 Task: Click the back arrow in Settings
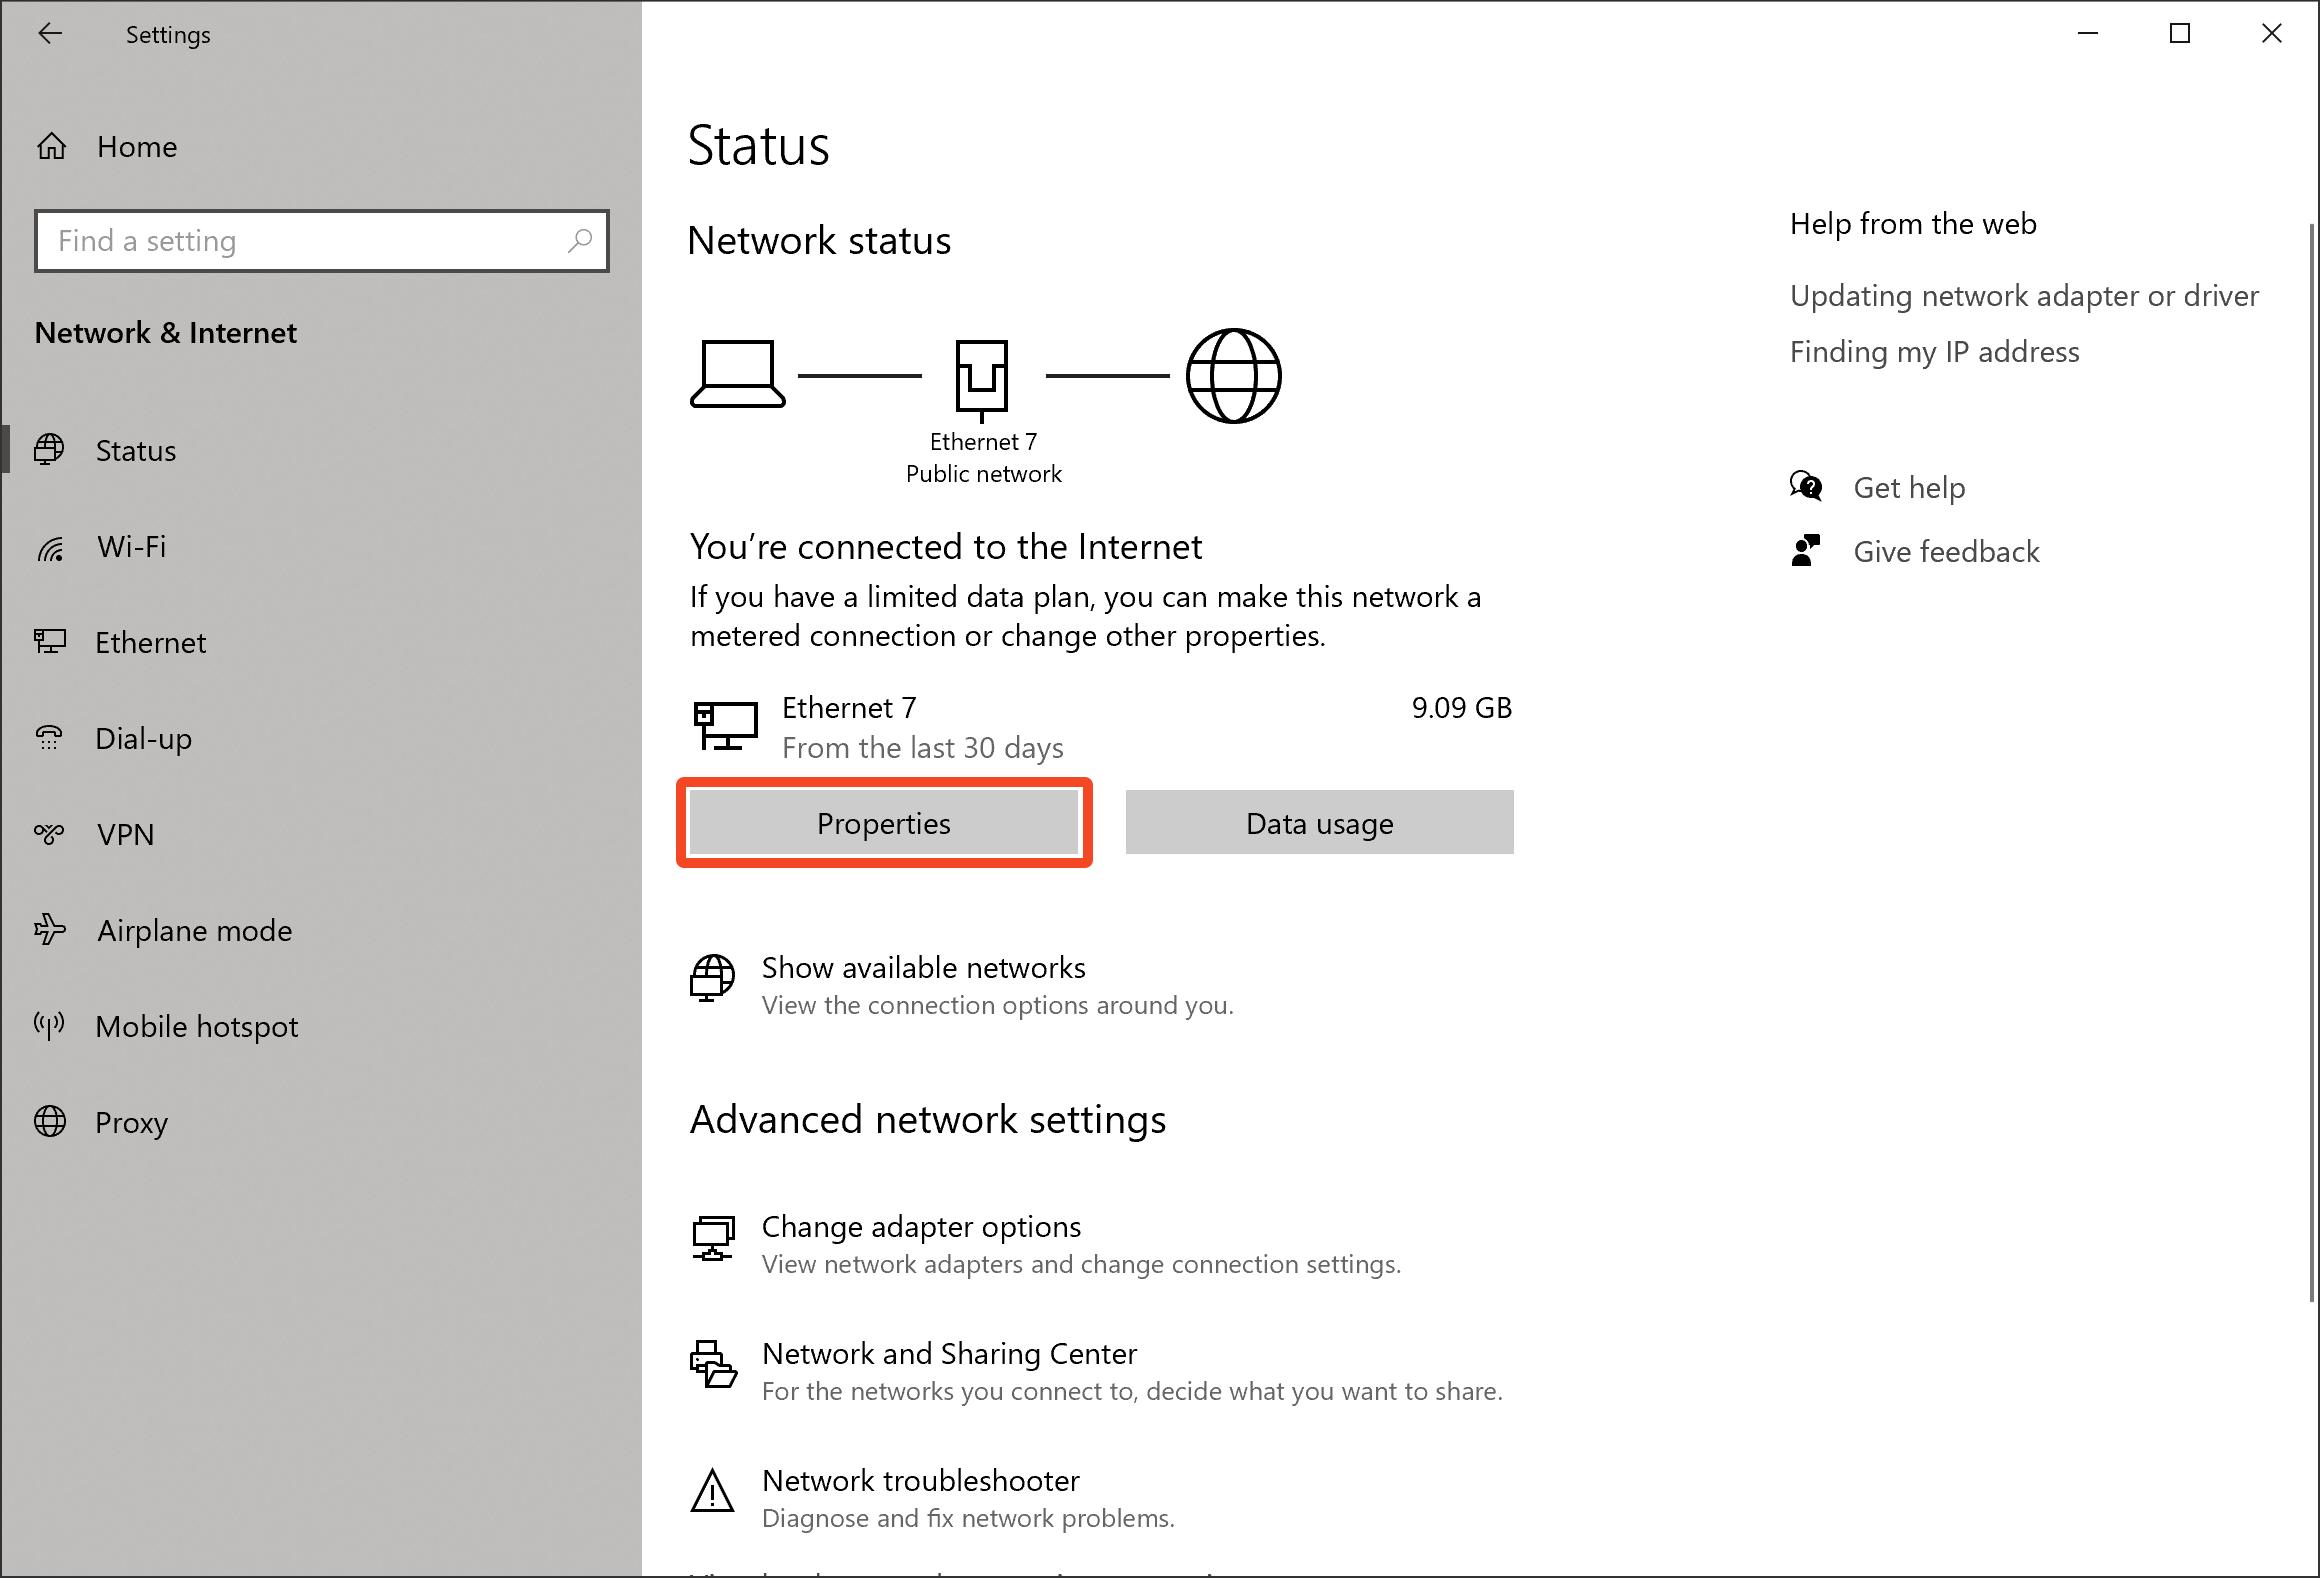(50, 34)
